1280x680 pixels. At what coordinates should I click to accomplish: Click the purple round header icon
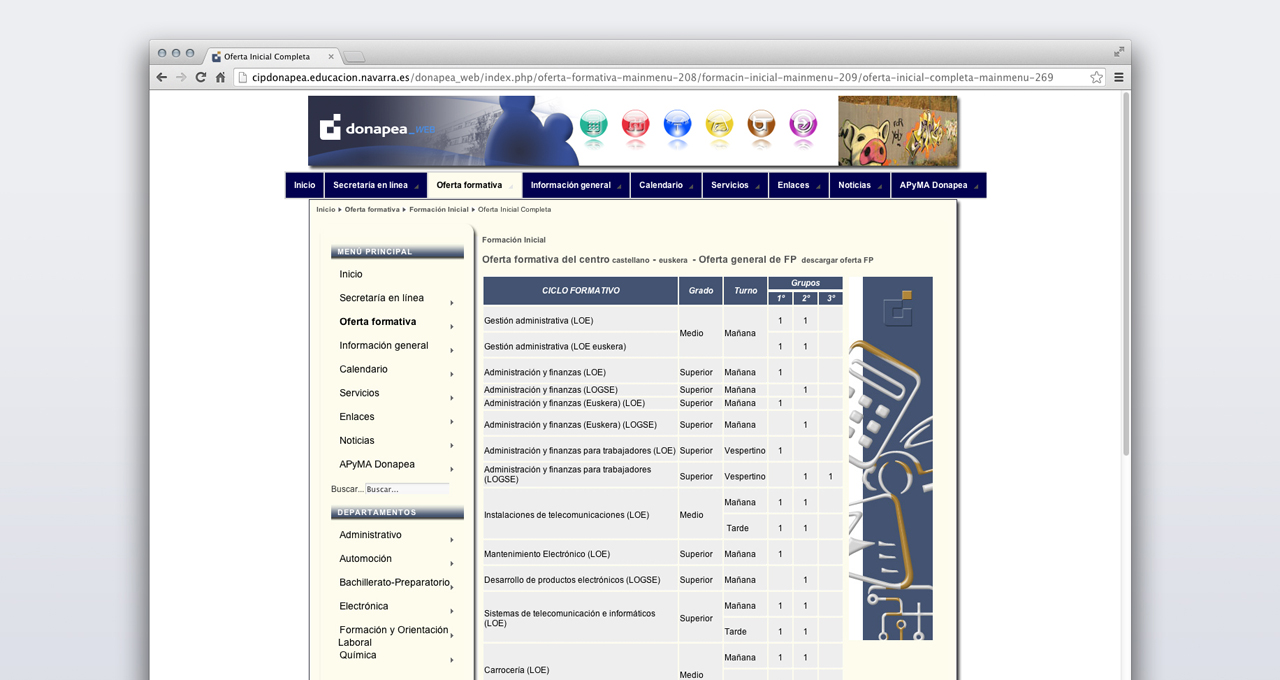(803, 125)
